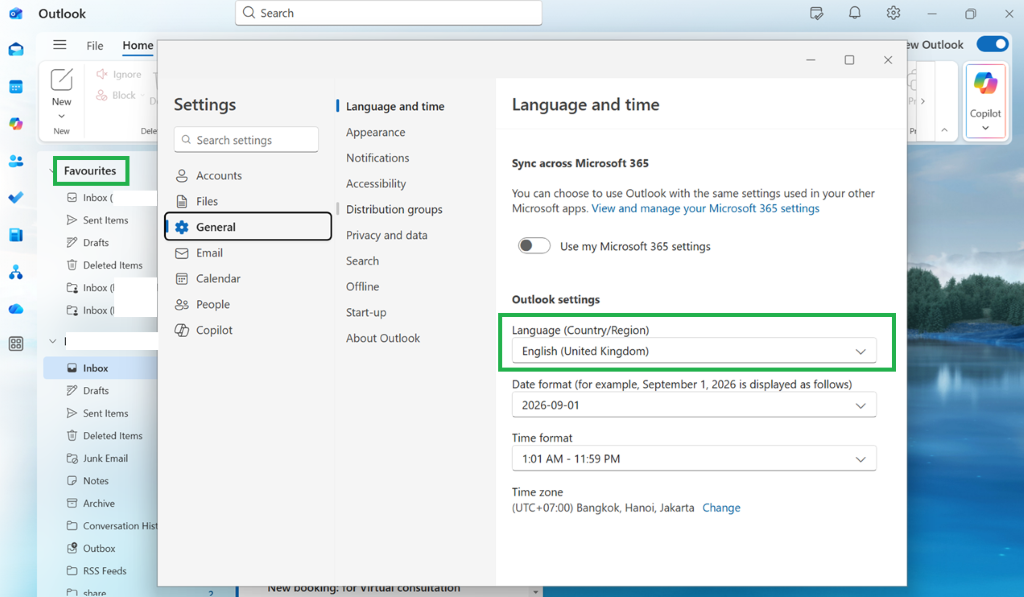Open About Outlook subsection

pyautogui.click(x=383, y=338)
